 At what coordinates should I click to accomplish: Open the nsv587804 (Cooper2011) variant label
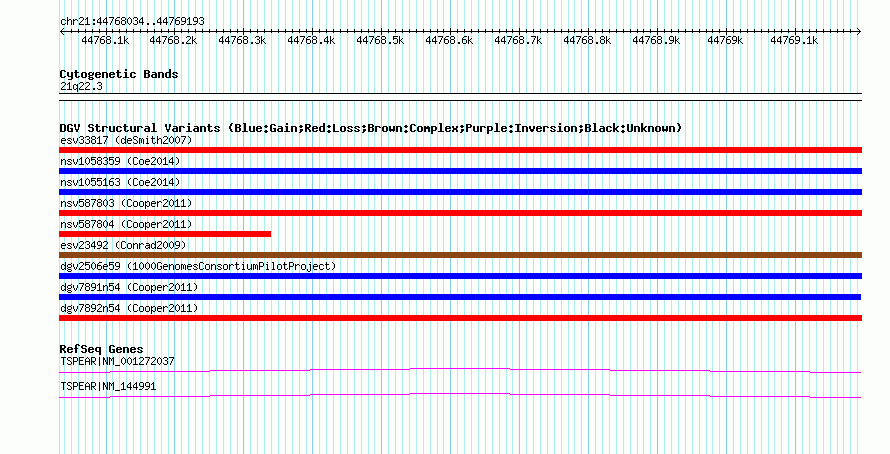click(x=126, y=224)
